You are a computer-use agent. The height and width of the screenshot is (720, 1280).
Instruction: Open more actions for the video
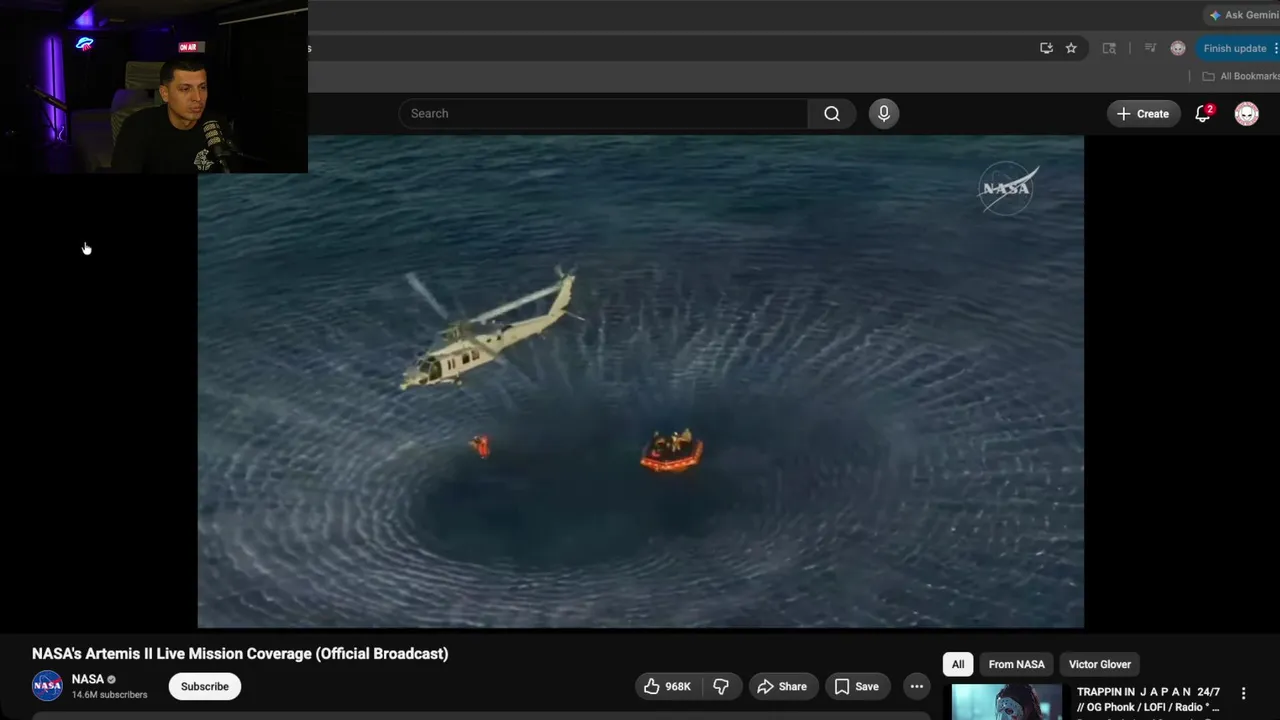coord(916,686)
